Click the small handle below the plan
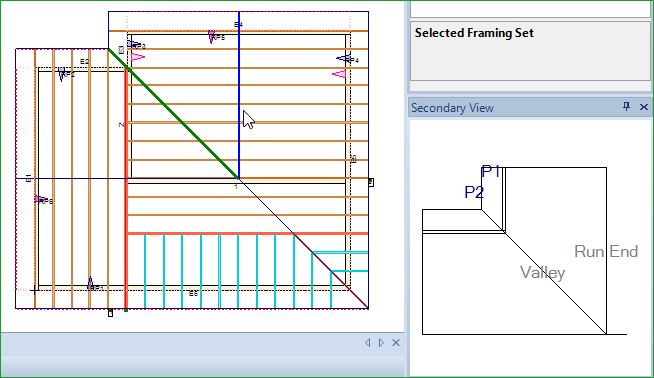Image resolution: width=654 pixels, height=378 pixels. coord(110,313)
